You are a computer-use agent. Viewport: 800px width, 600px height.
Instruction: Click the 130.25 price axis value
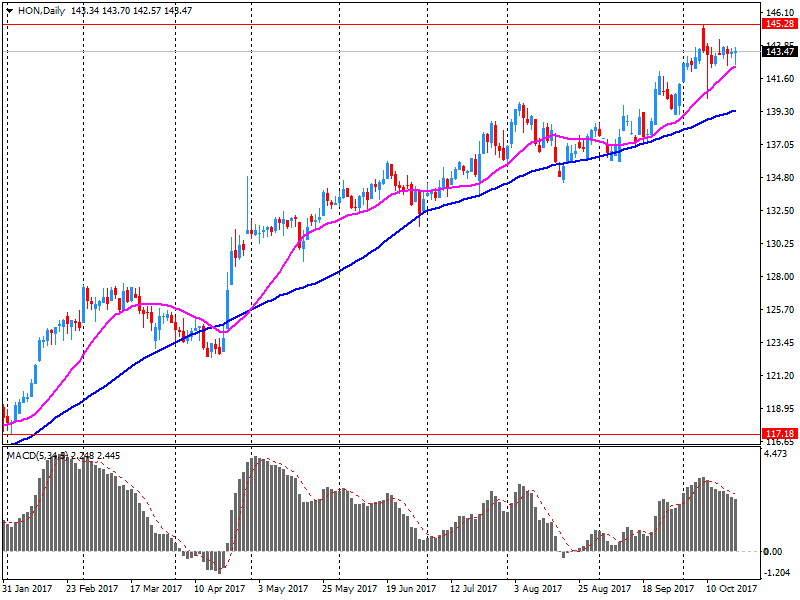click(781, 244)
